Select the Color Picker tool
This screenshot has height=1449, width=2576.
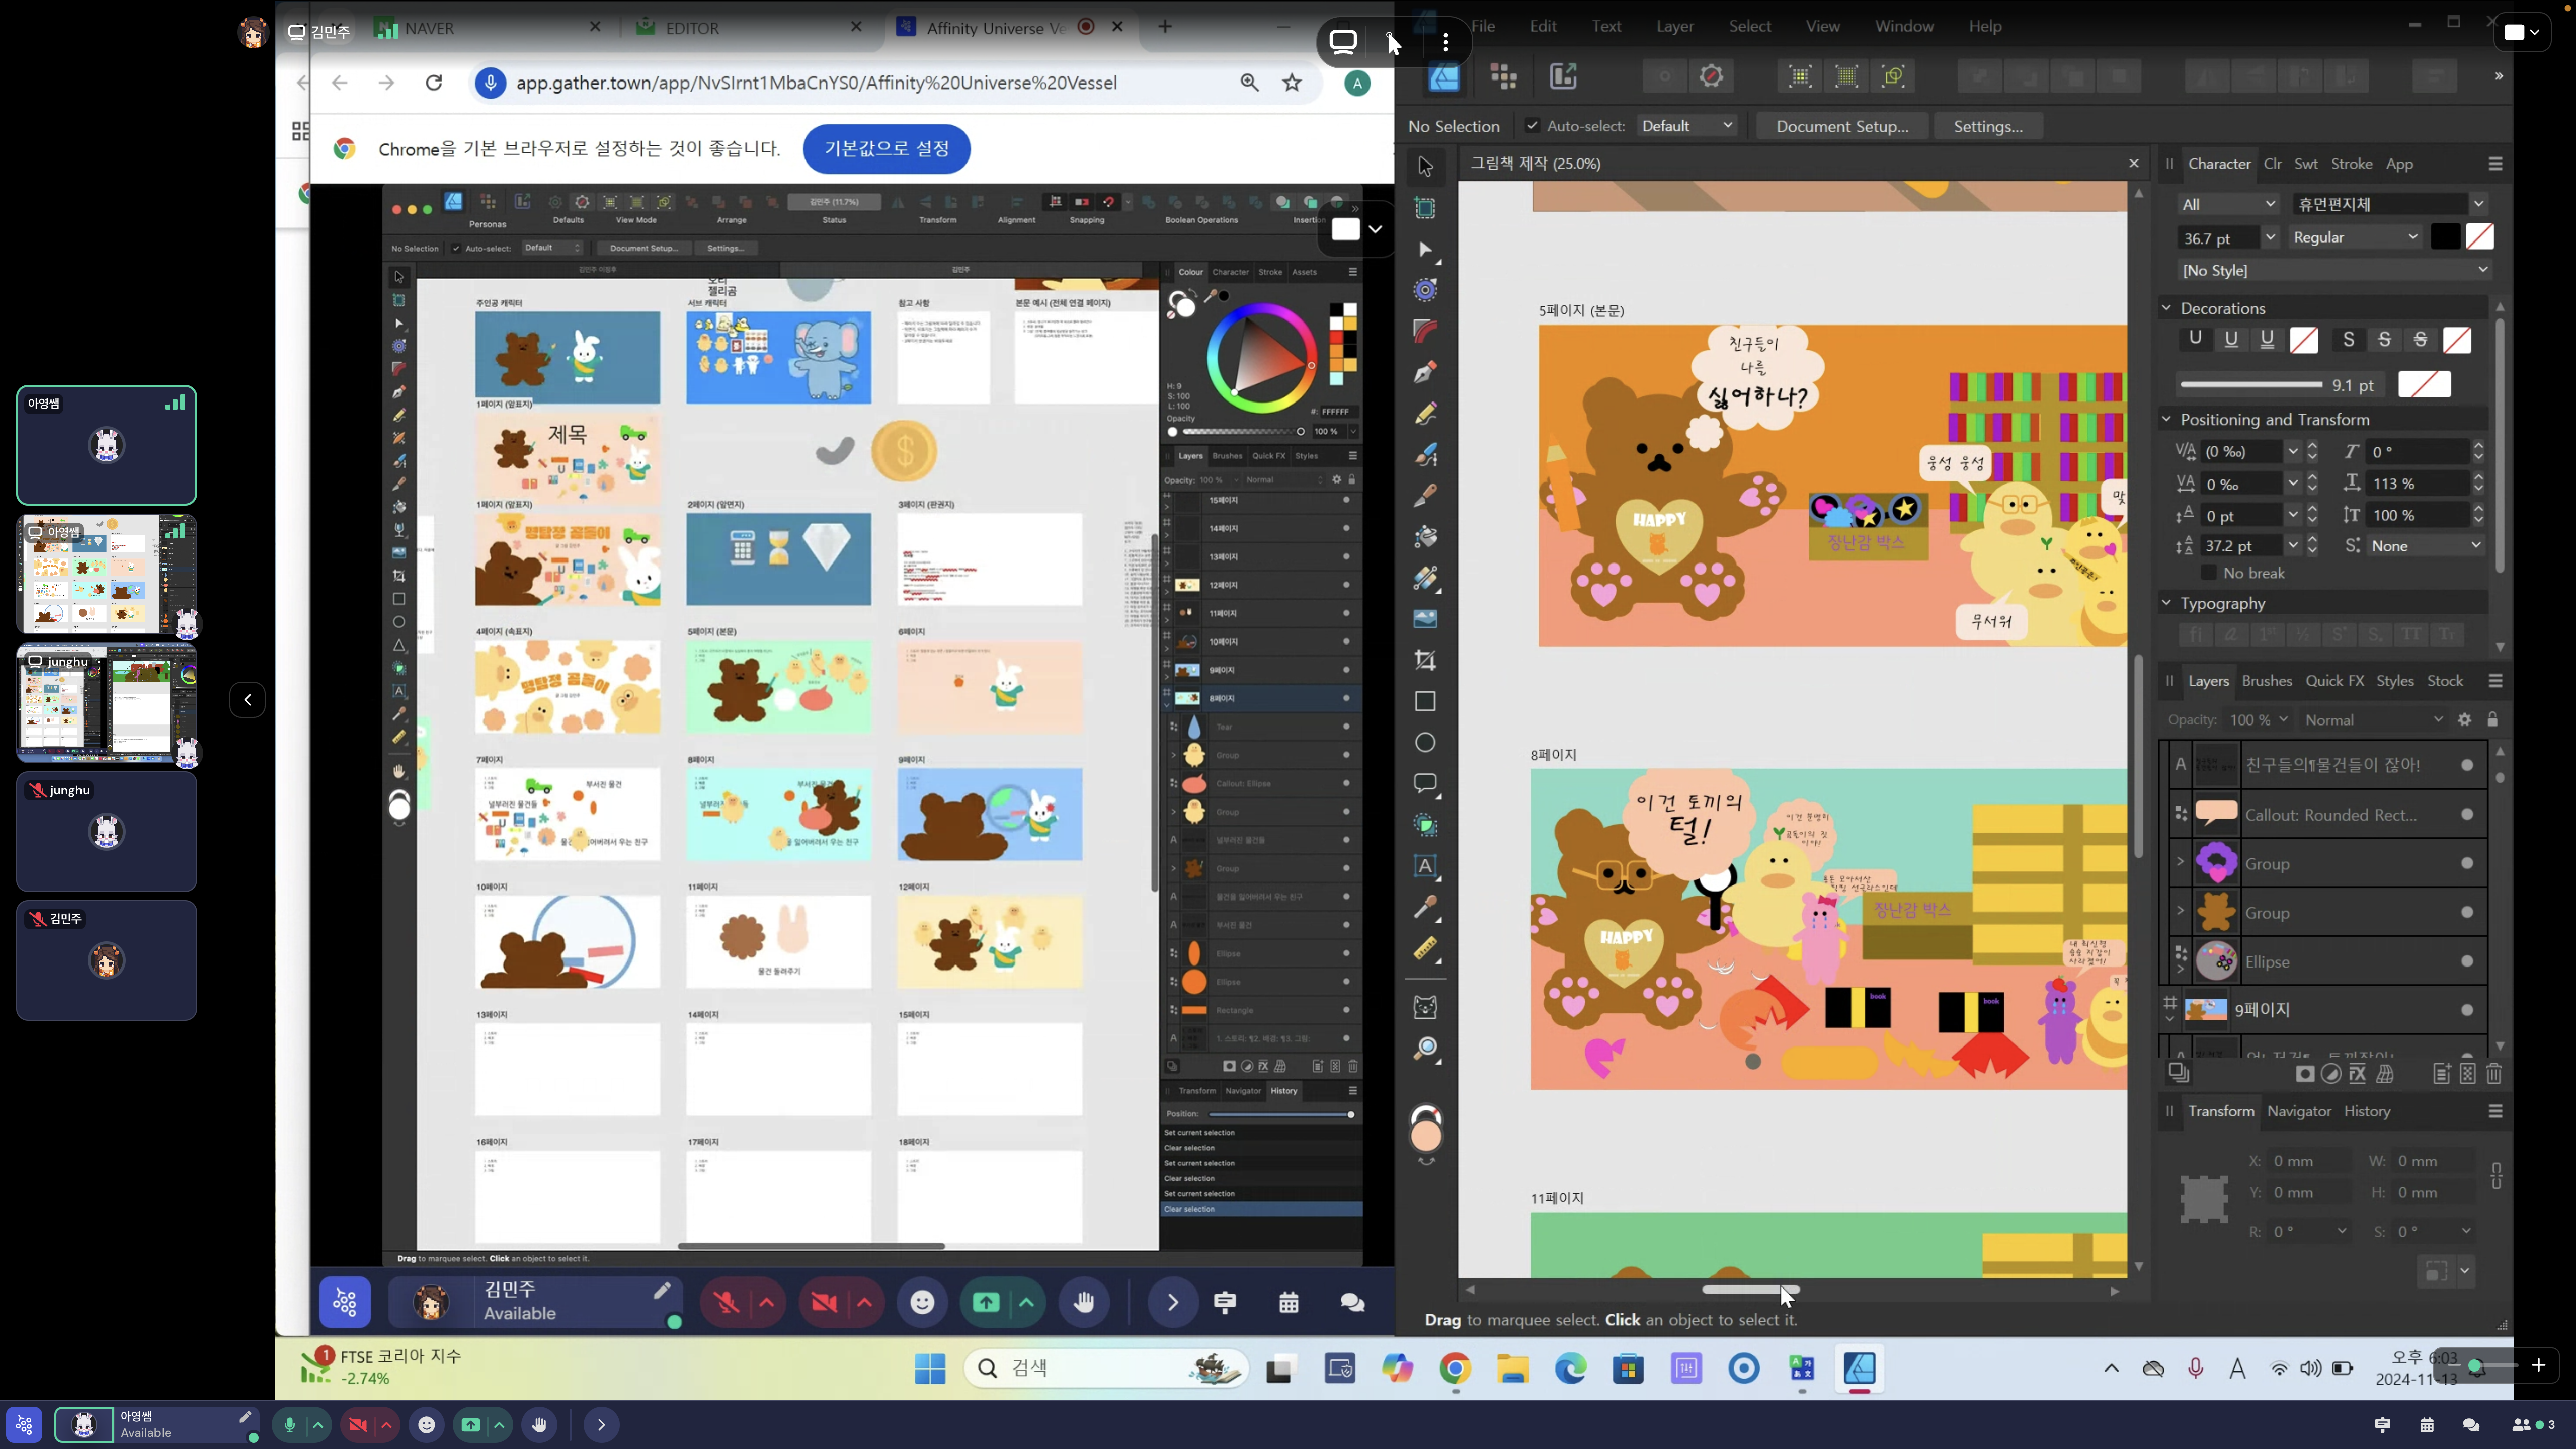[1426, 907]
